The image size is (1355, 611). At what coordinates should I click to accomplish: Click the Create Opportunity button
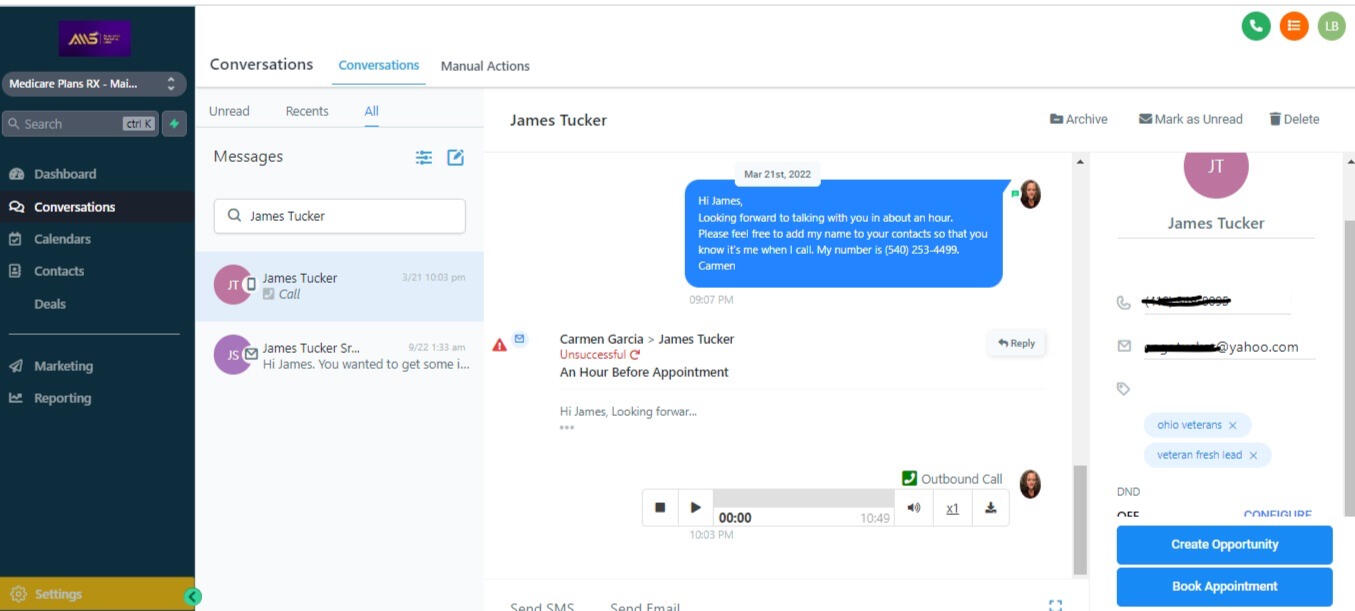(x=1224, y=545)
